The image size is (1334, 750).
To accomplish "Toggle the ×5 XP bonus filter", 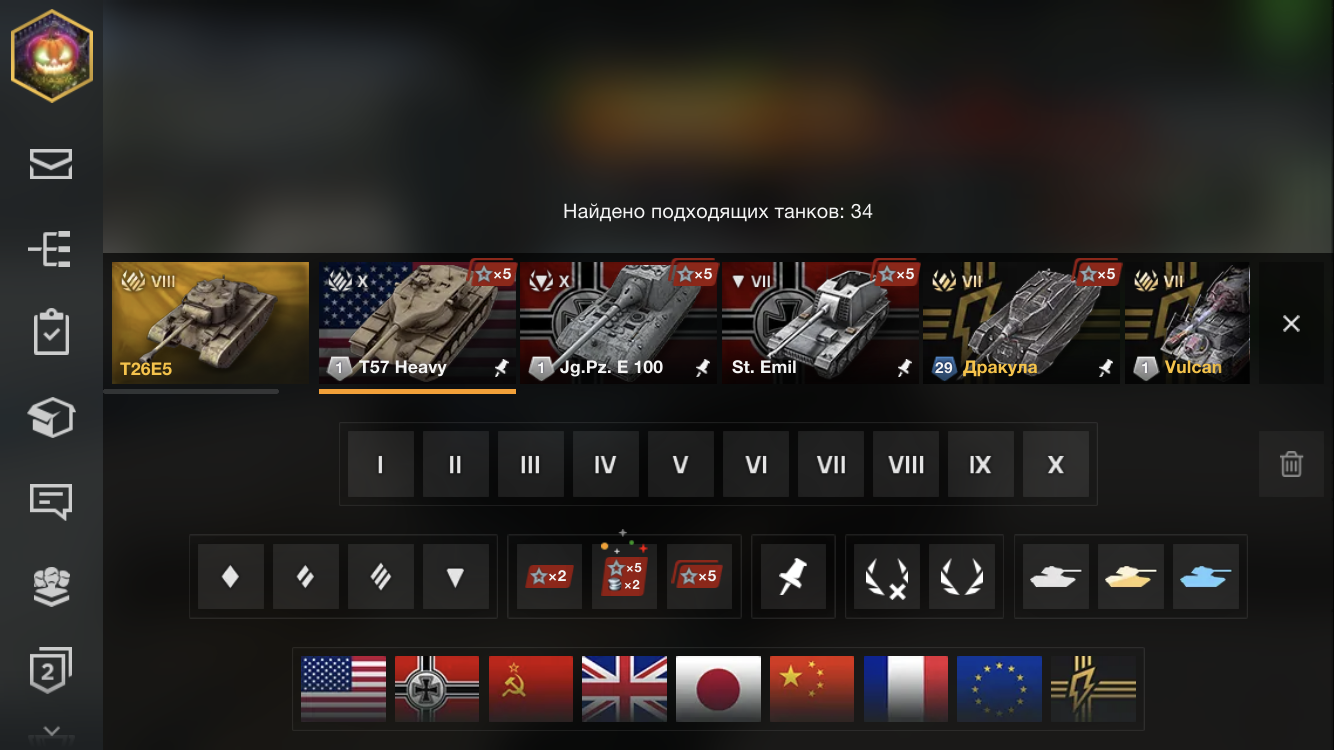I will (x=700, y=577).
